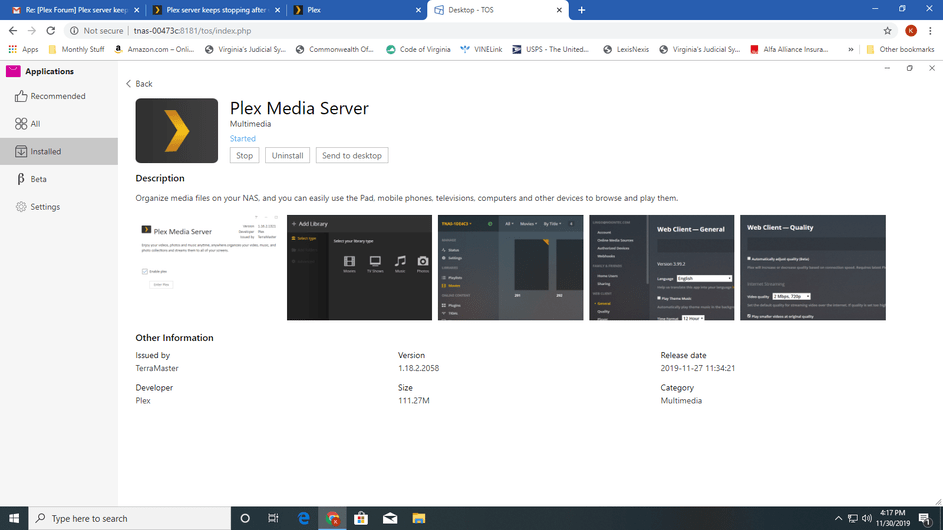
Task: Open Microsoft Store from taskbar
Action: tap(361, 518)
